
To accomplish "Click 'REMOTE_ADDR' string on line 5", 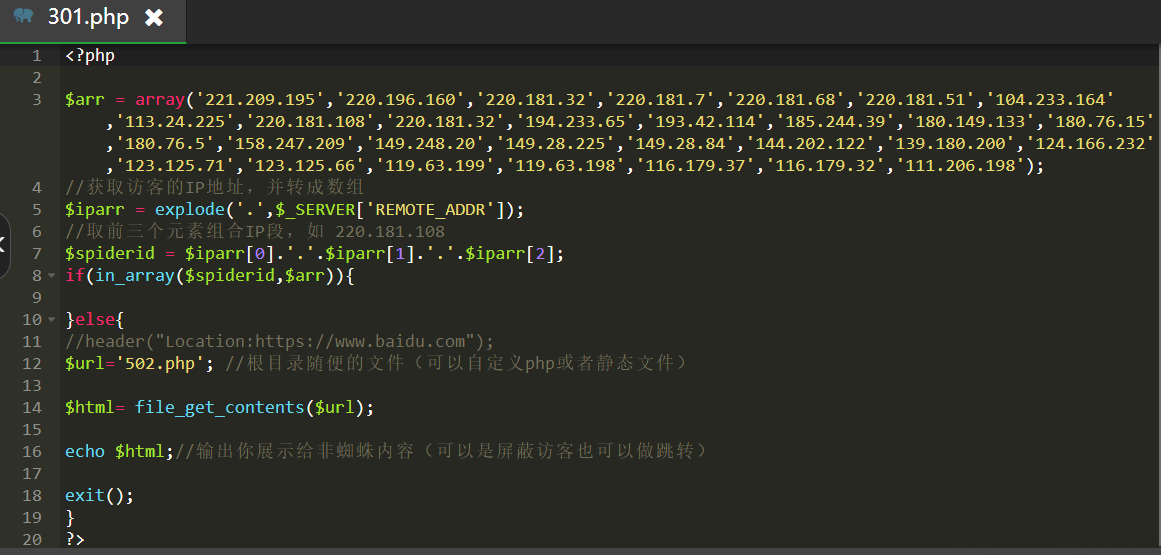I will pos(430,209).
